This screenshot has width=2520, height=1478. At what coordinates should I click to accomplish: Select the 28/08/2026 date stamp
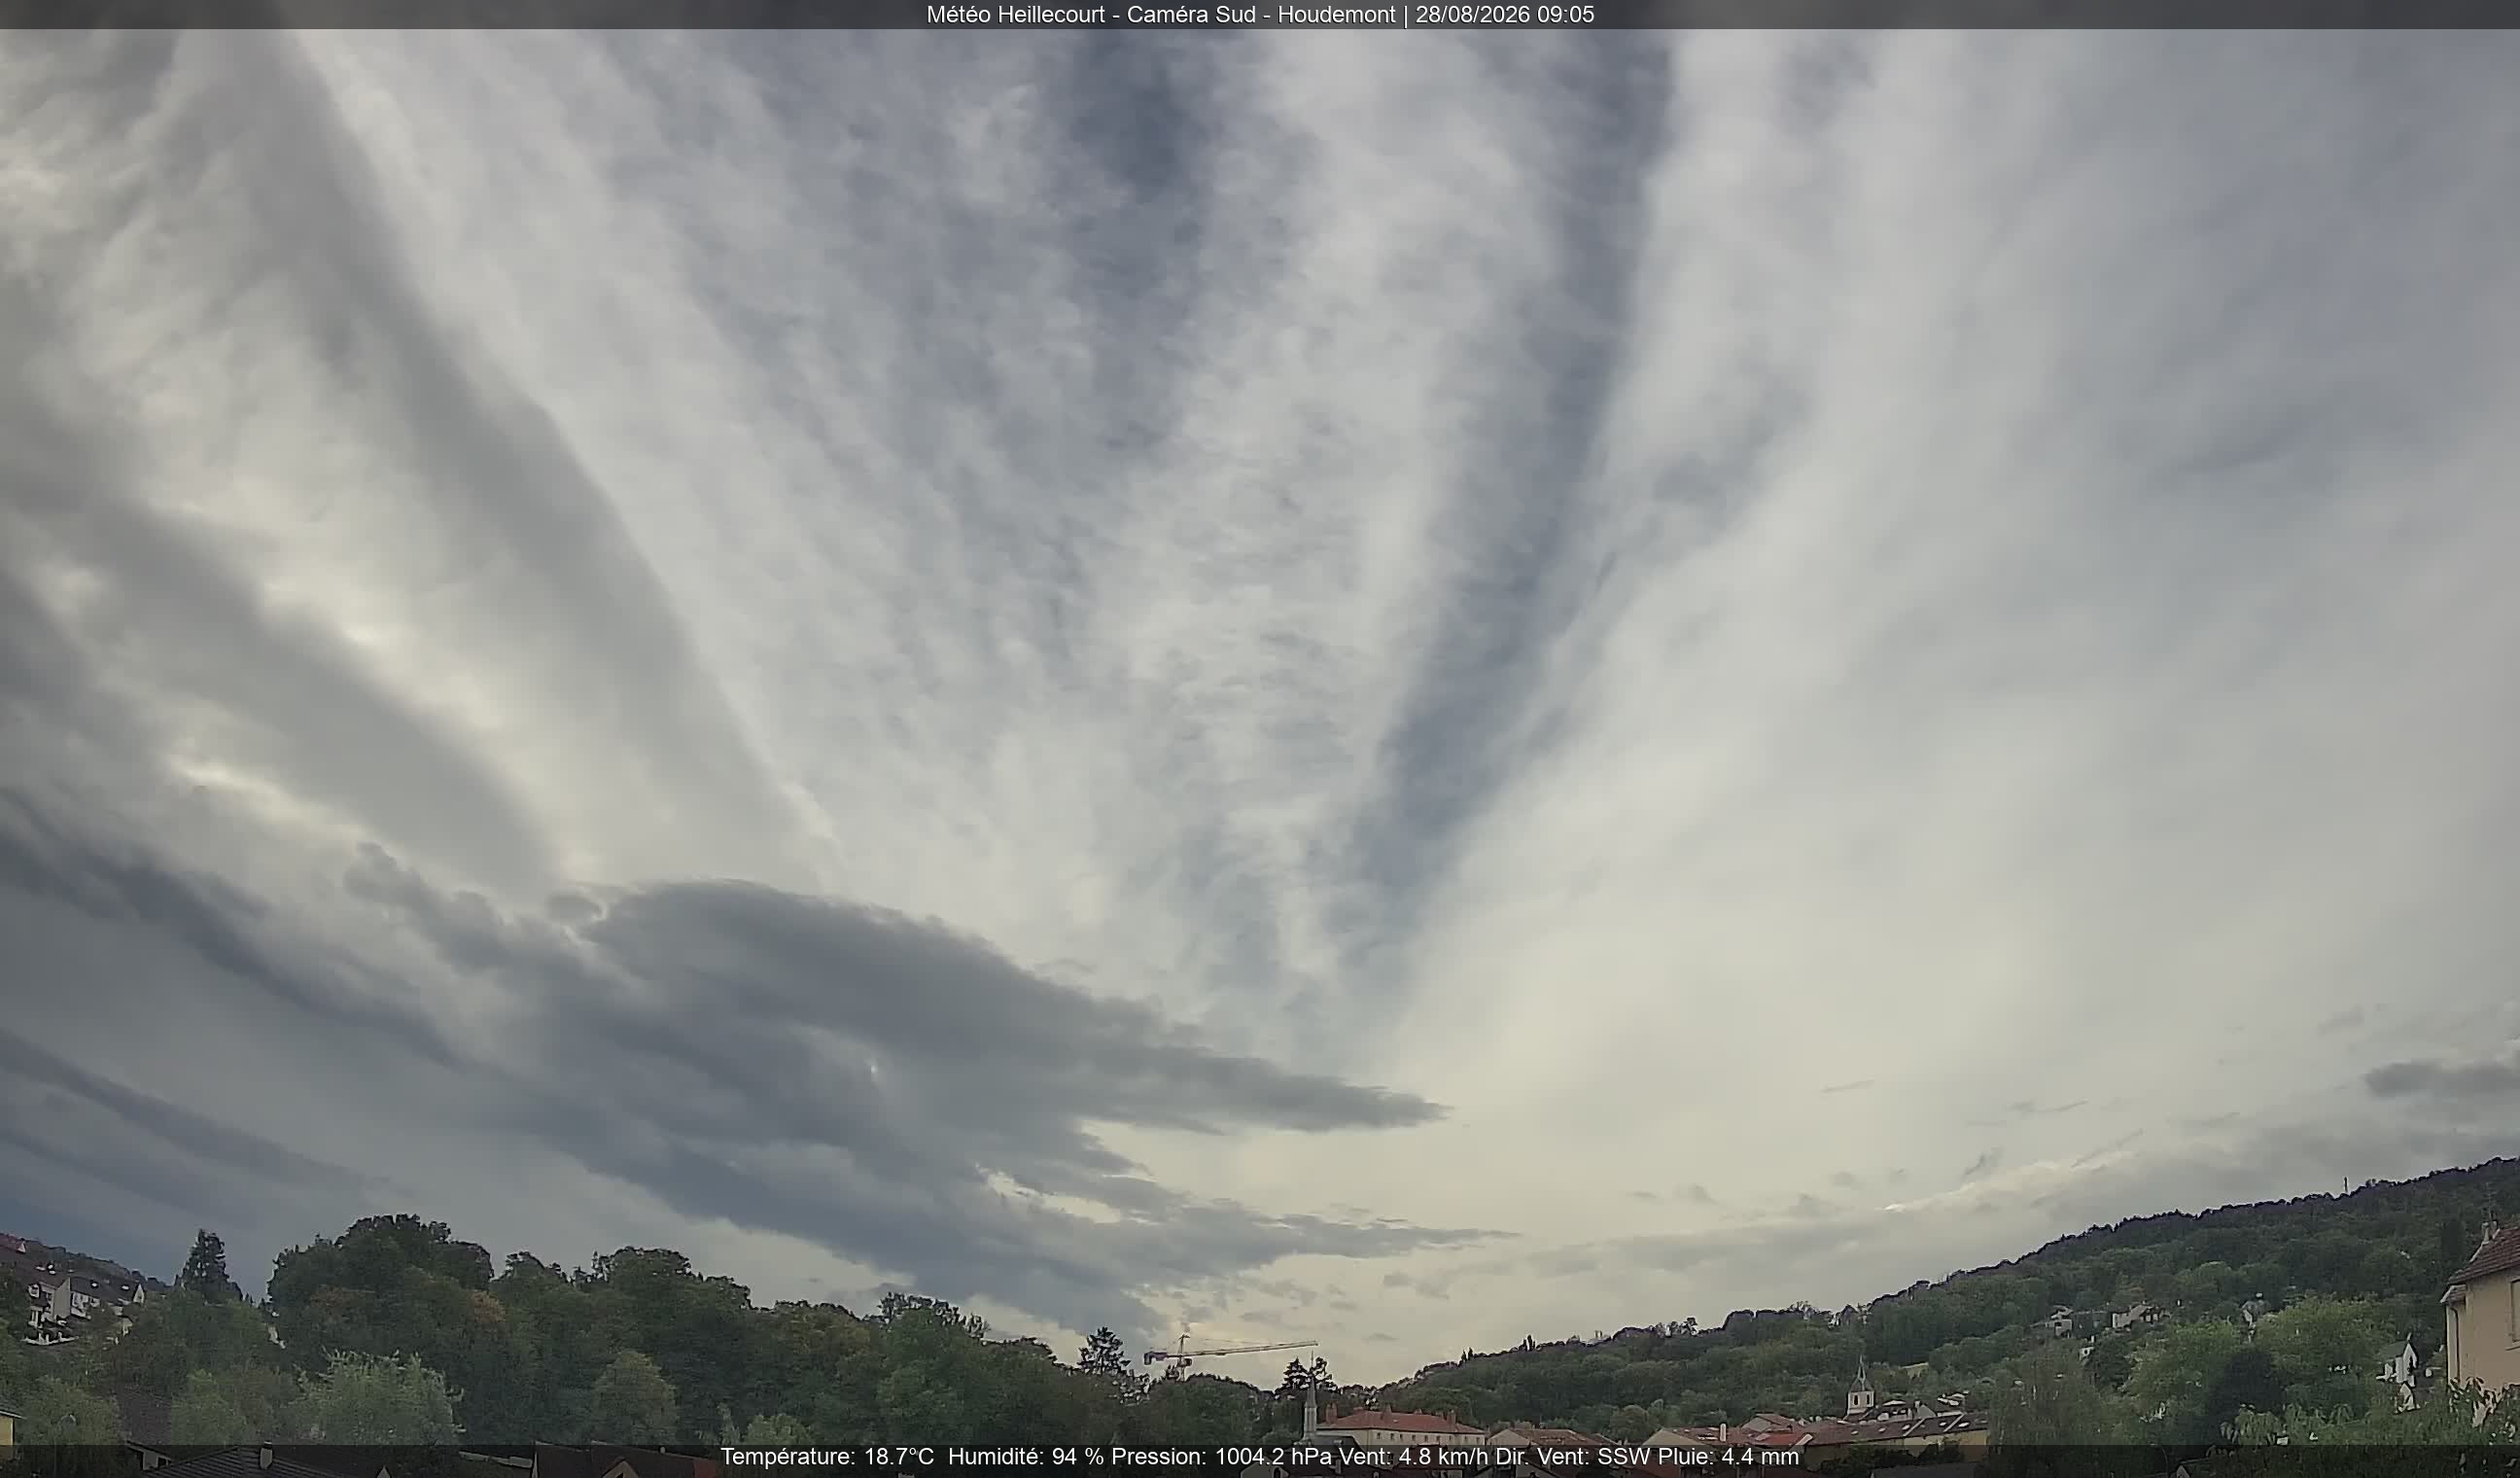1470,15
